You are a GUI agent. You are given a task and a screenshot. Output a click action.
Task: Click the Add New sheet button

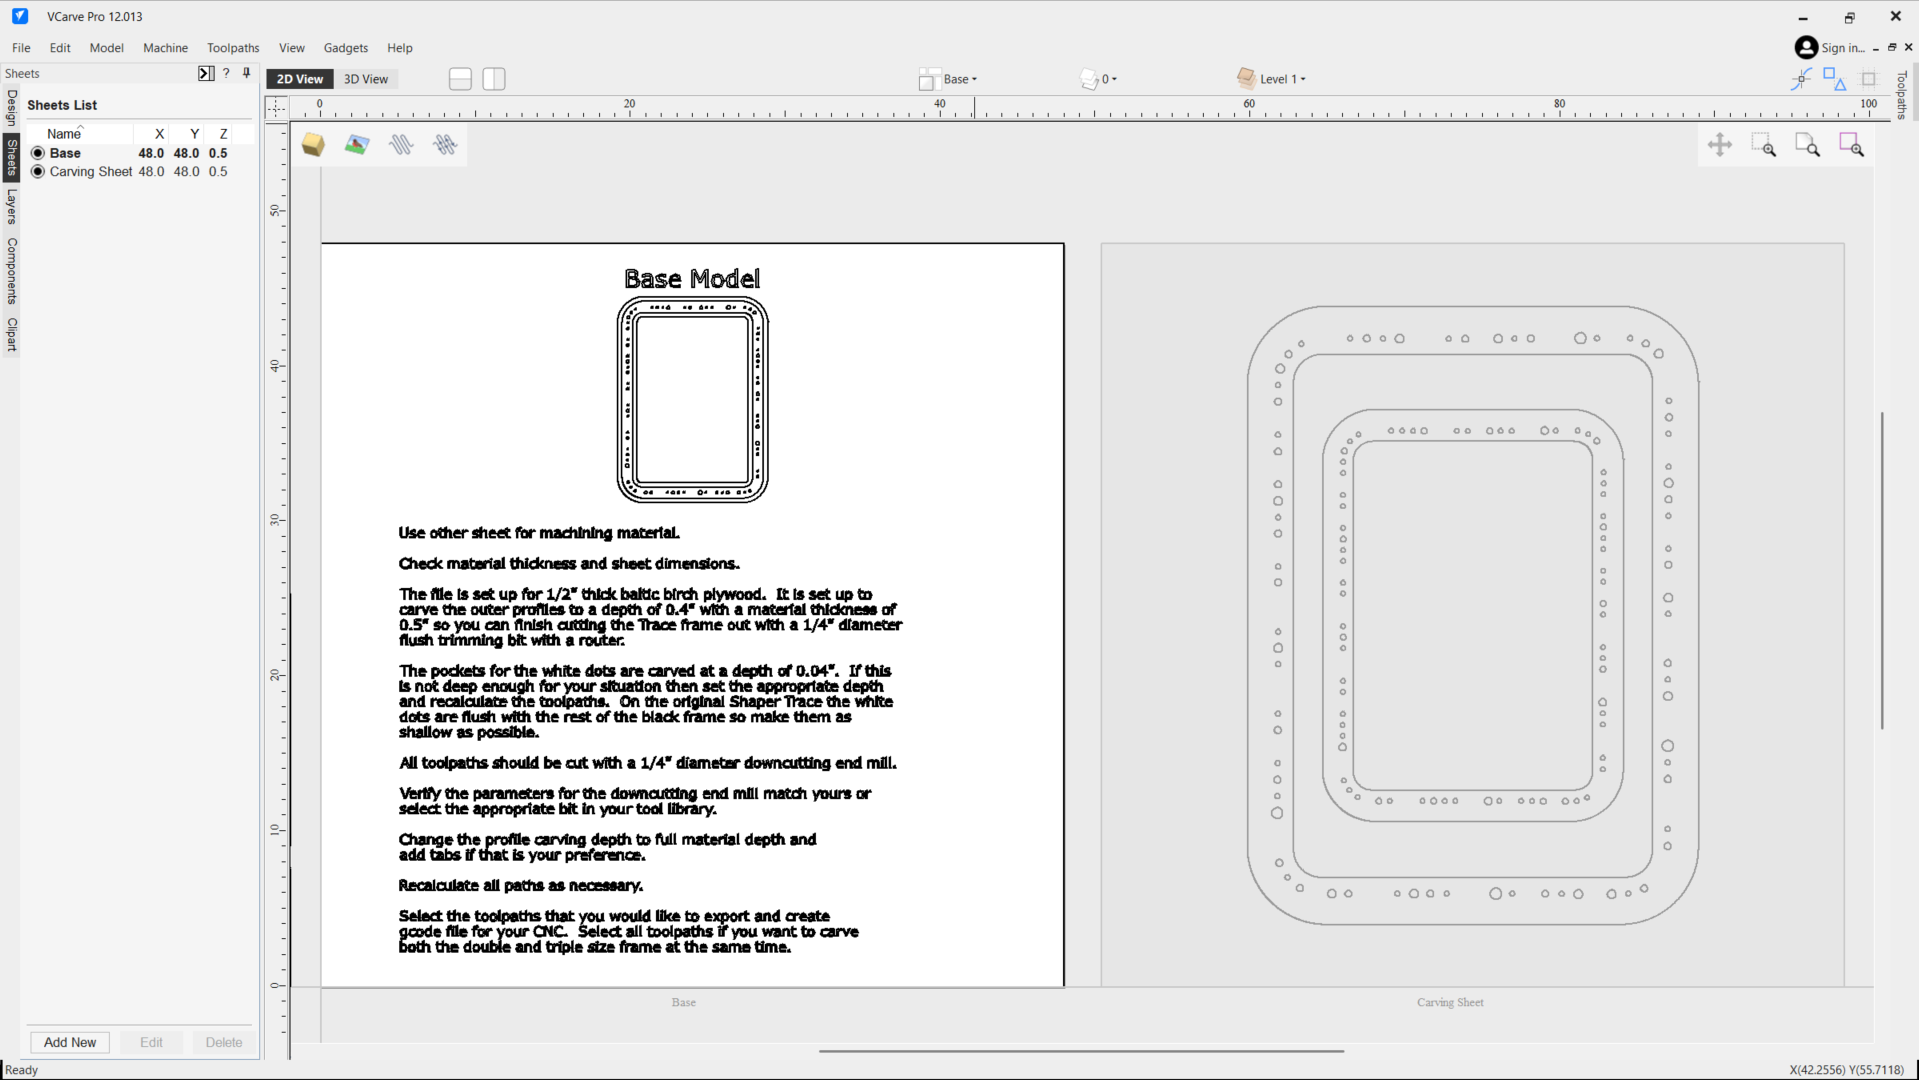tap(70, 1042)
